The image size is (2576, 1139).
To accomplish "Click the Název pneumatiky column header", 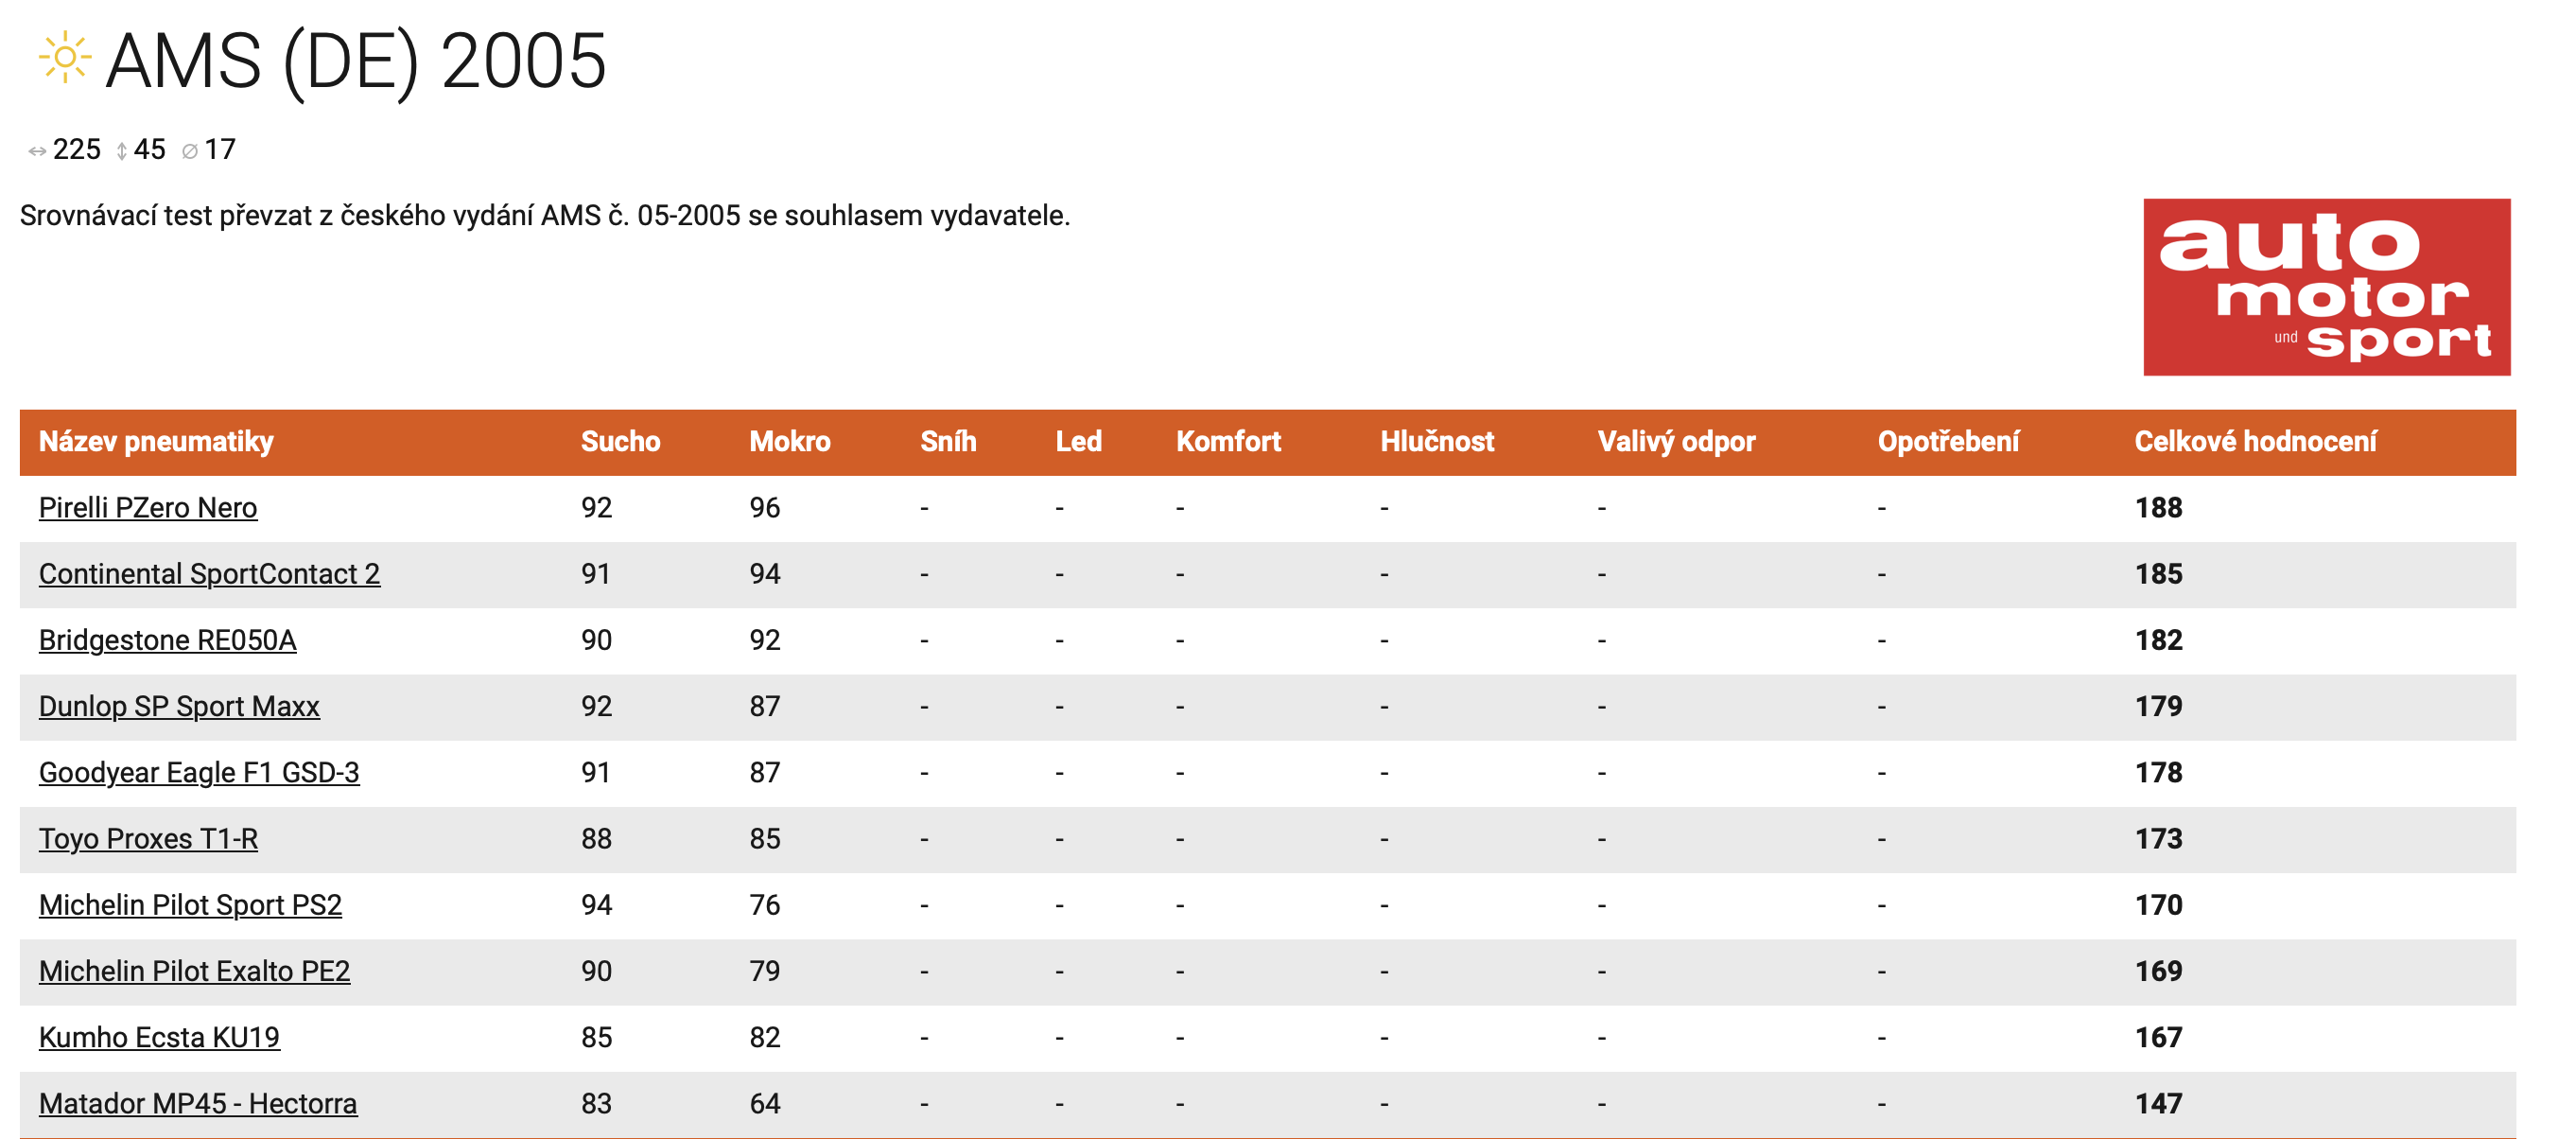I will click(156, 442).
